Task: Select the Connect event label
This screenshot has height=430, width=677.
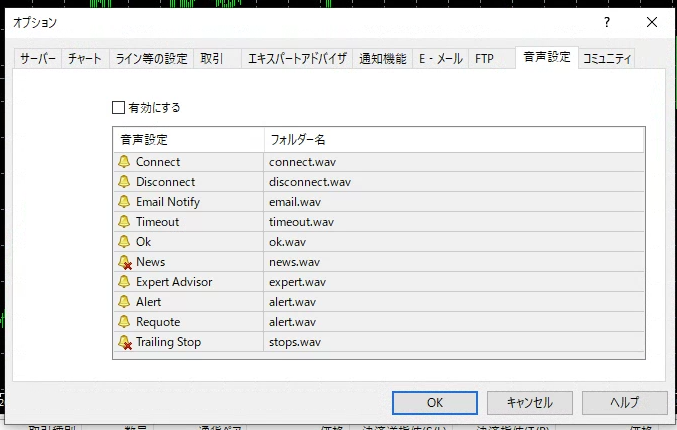Action: pos(158,162)
